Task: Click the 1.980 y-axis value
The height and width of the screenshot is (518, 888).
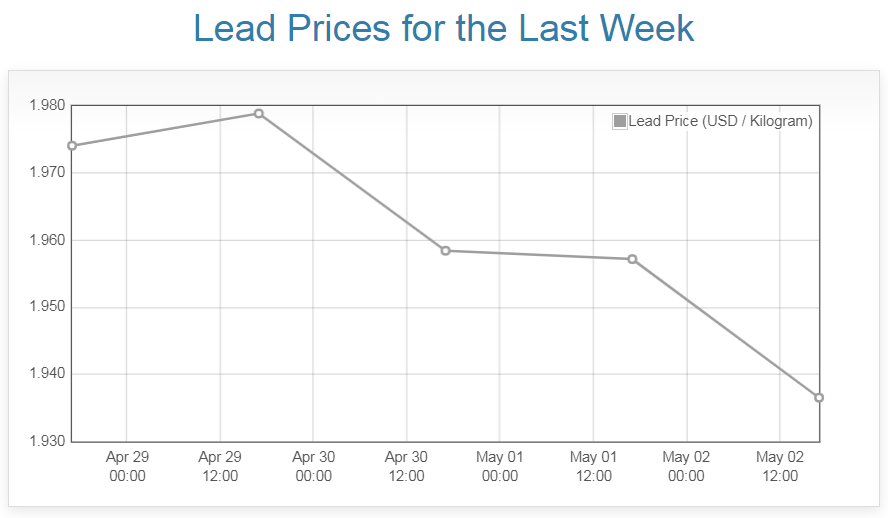Action: pyautogui.click(x=47, y=106)
